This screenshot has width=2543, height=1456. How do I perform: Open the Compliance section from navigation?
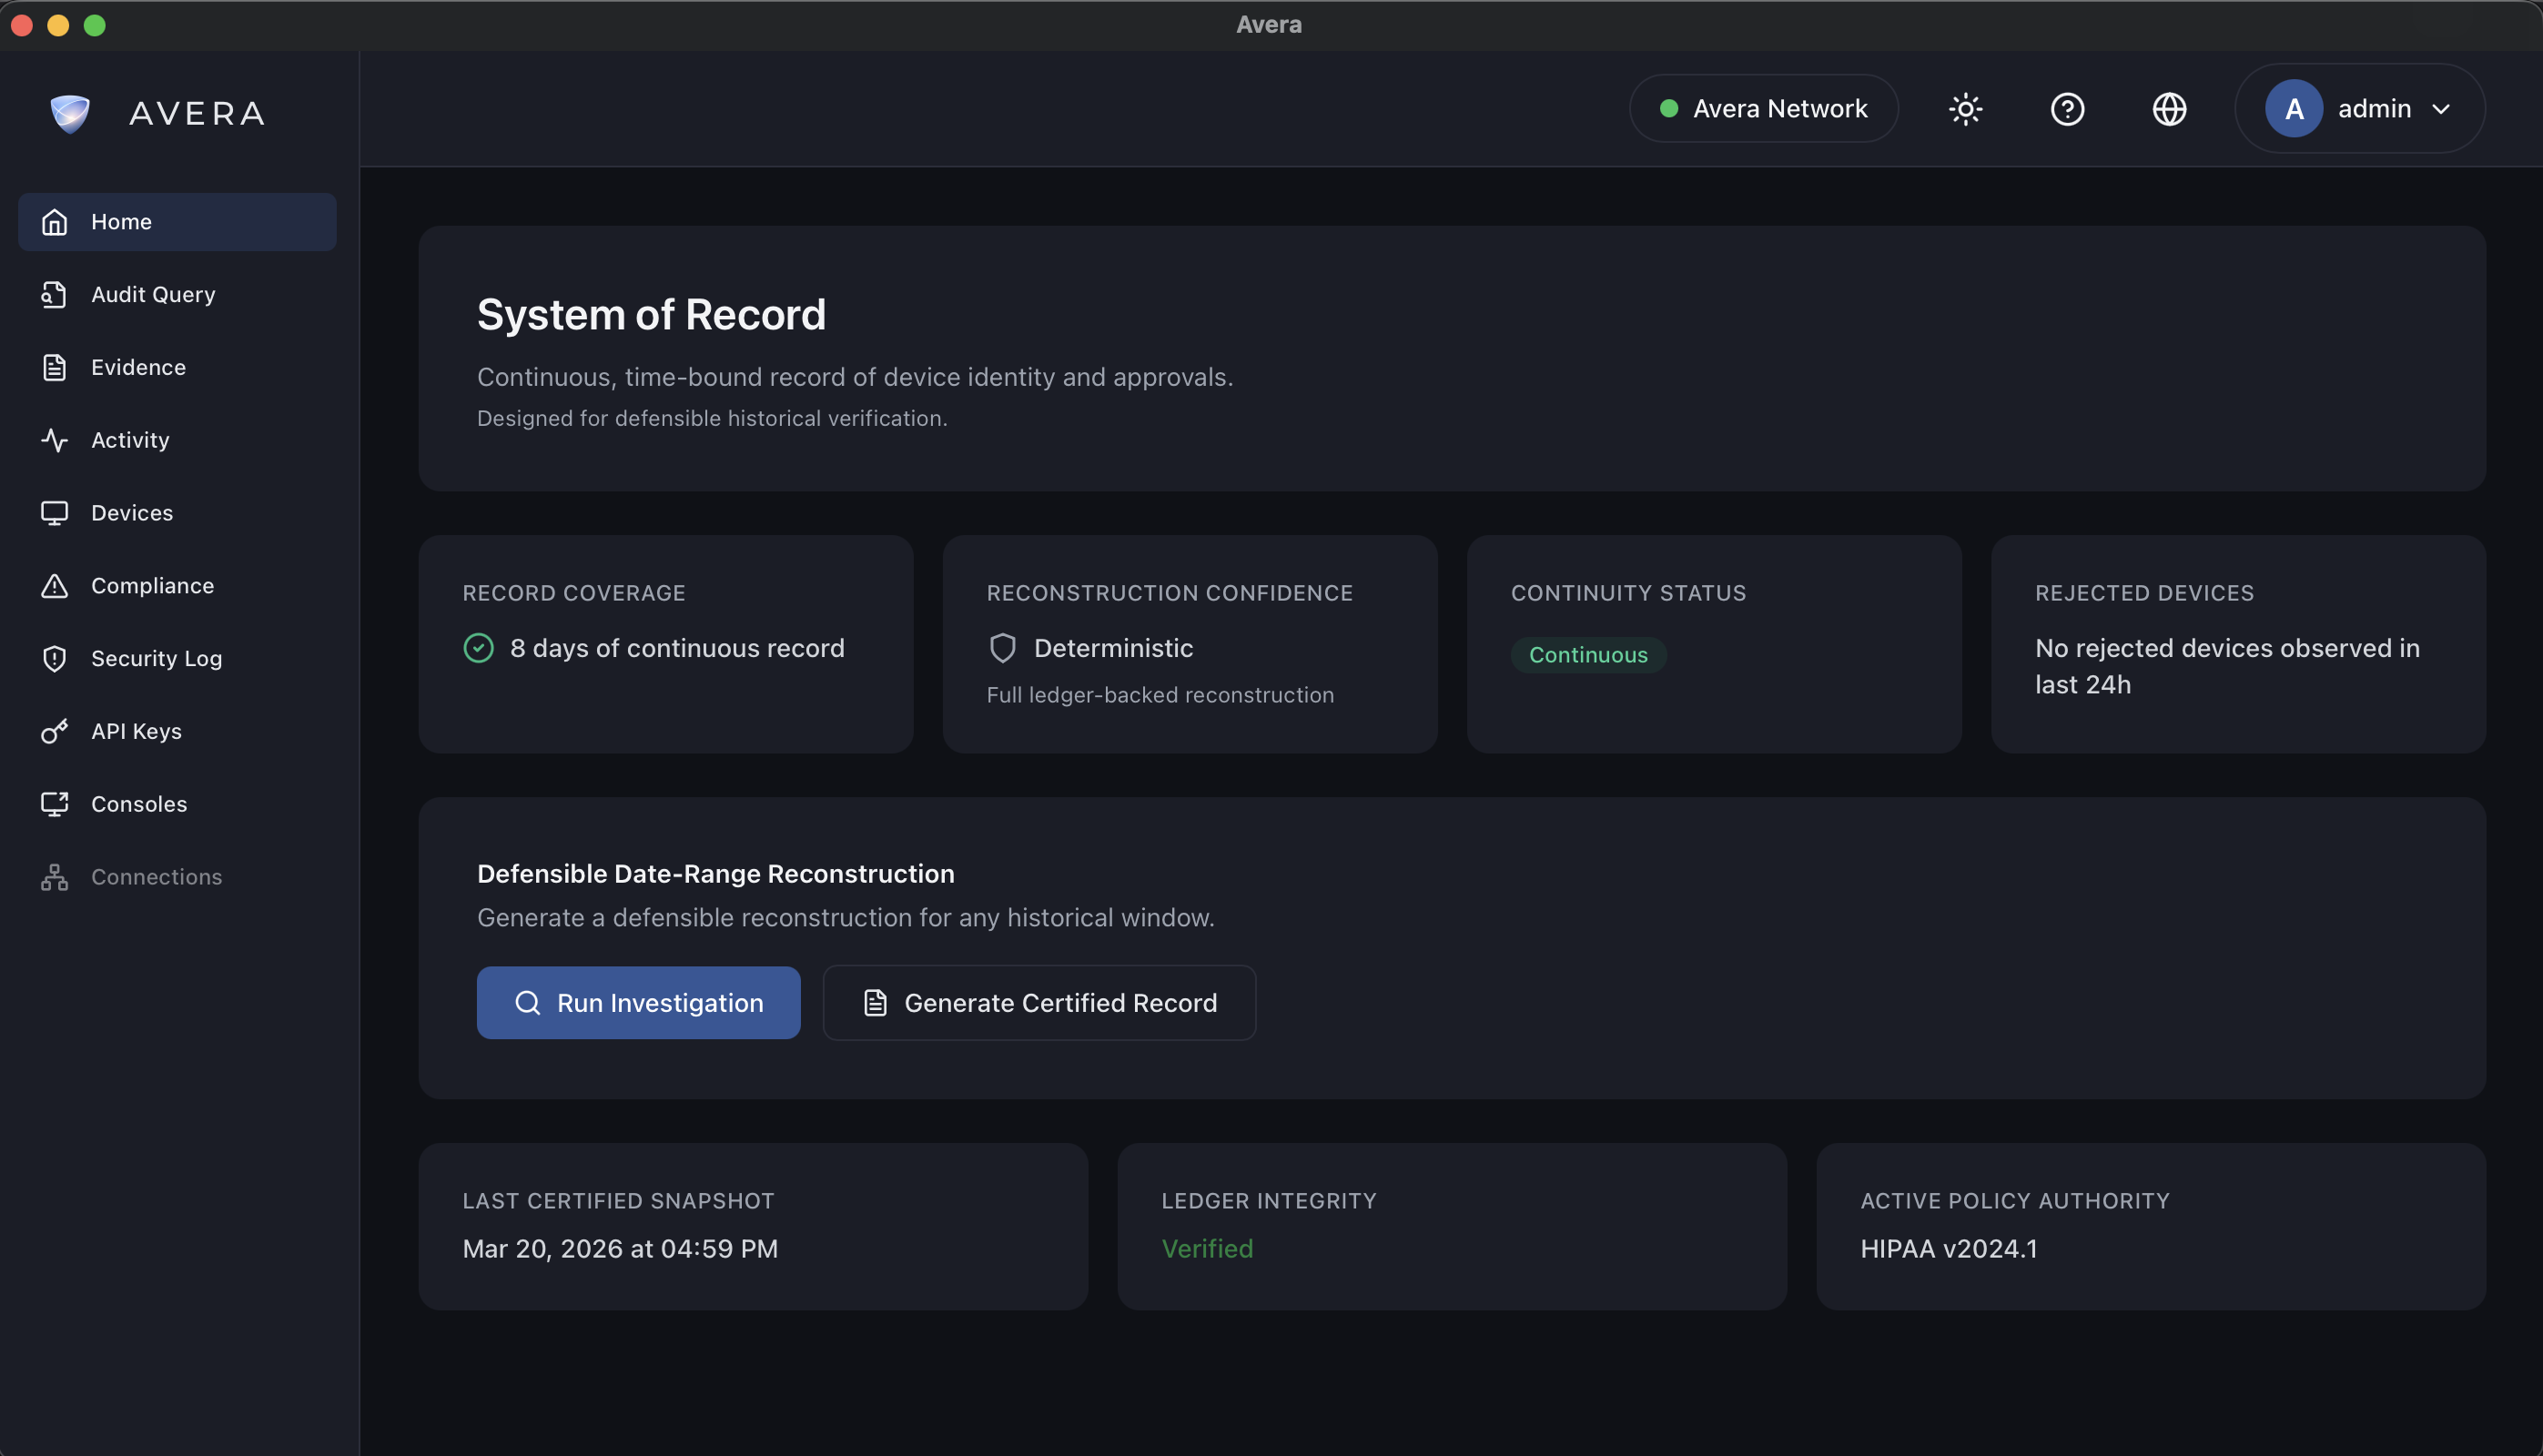point(151,585)
